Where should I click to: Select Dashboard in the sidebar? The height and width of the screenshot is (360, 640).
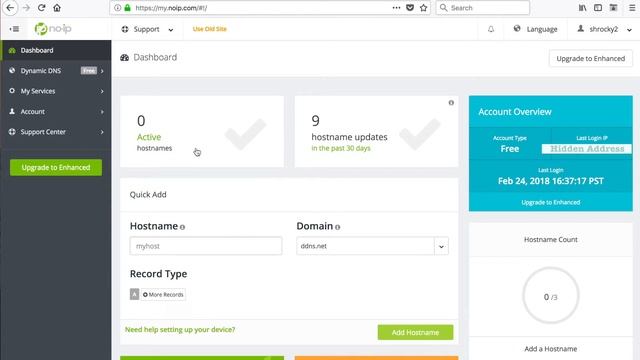(56, 50)
